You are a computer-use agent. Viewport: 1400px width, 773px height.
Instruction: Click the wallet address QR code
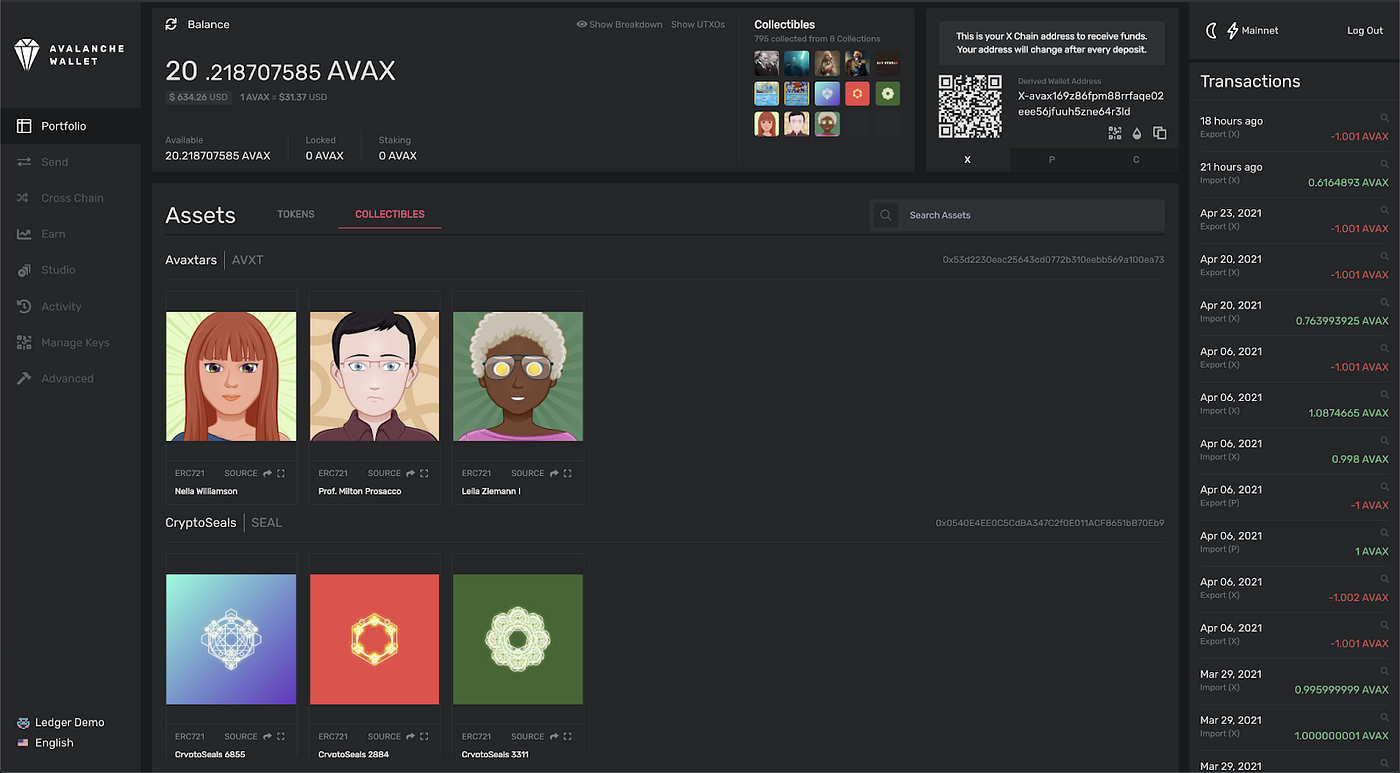tap(970, 106)
